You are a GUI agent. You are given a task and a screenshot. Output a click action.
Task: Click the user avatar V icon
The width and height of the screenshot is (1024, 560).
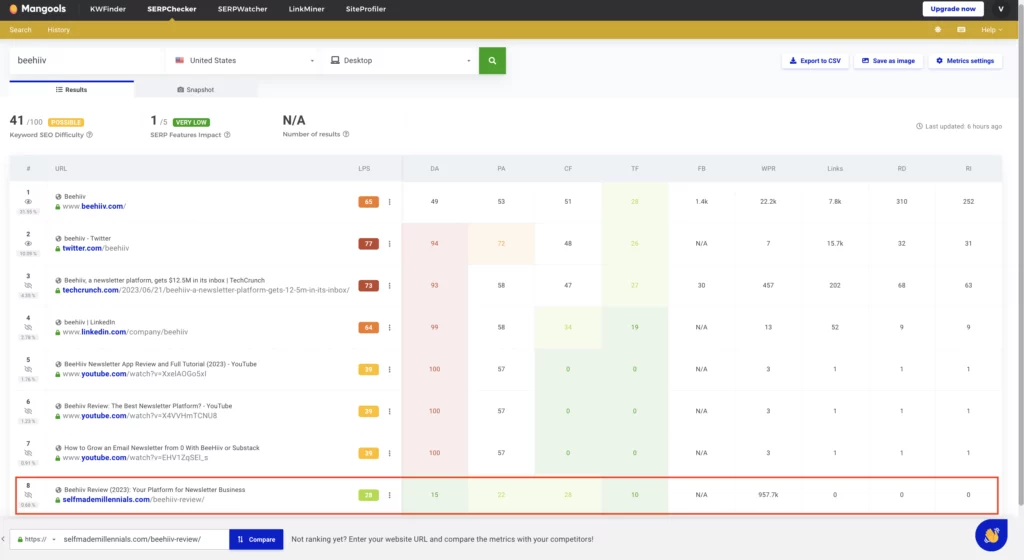(x=1001, y=9)
